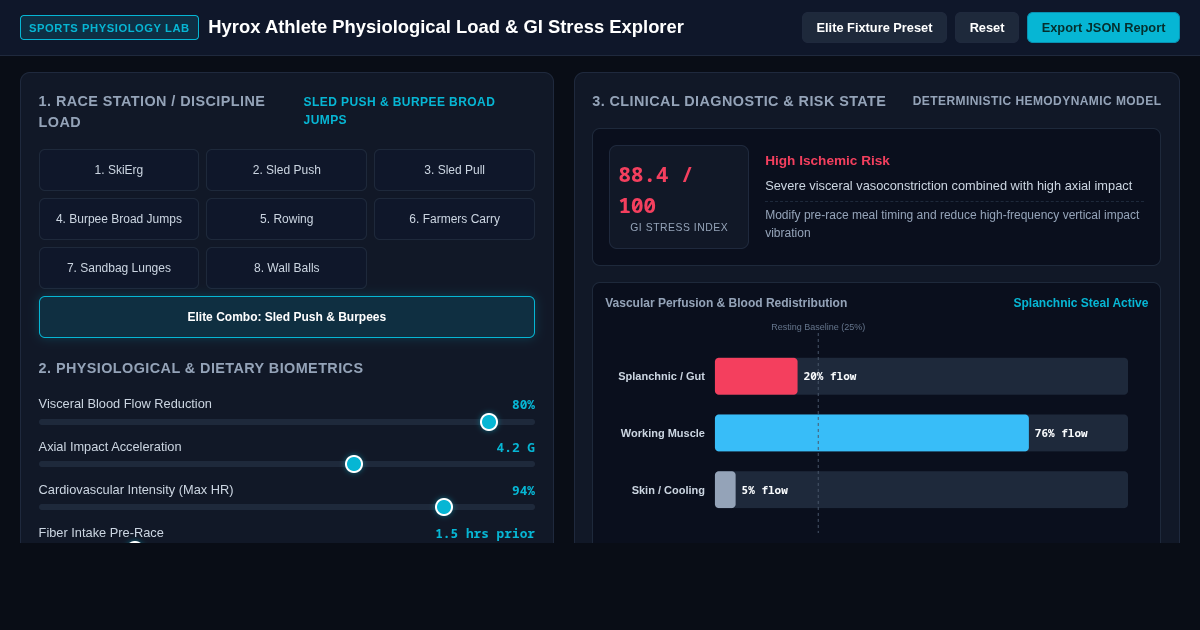
Task: Pick the 4. Burpee Broad Jumps station
Action: coord(119,219)
